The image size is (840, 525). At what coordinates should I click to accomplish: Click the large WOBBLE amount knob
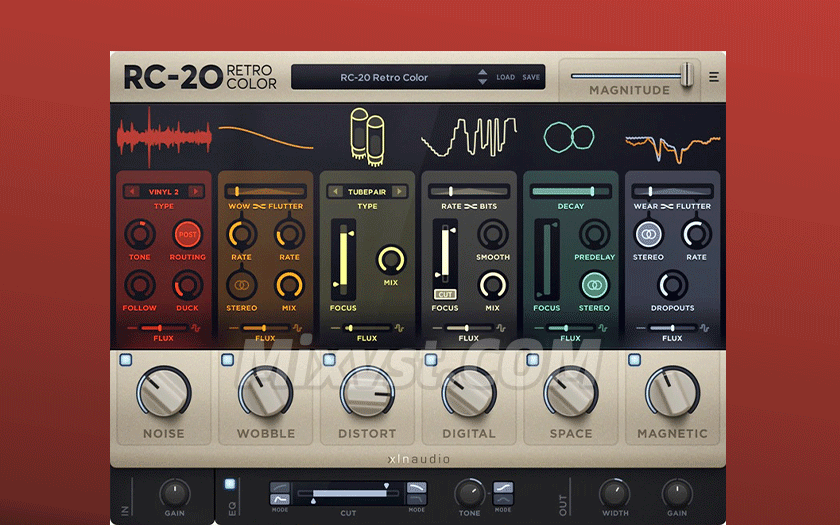[x=266, y=392]
